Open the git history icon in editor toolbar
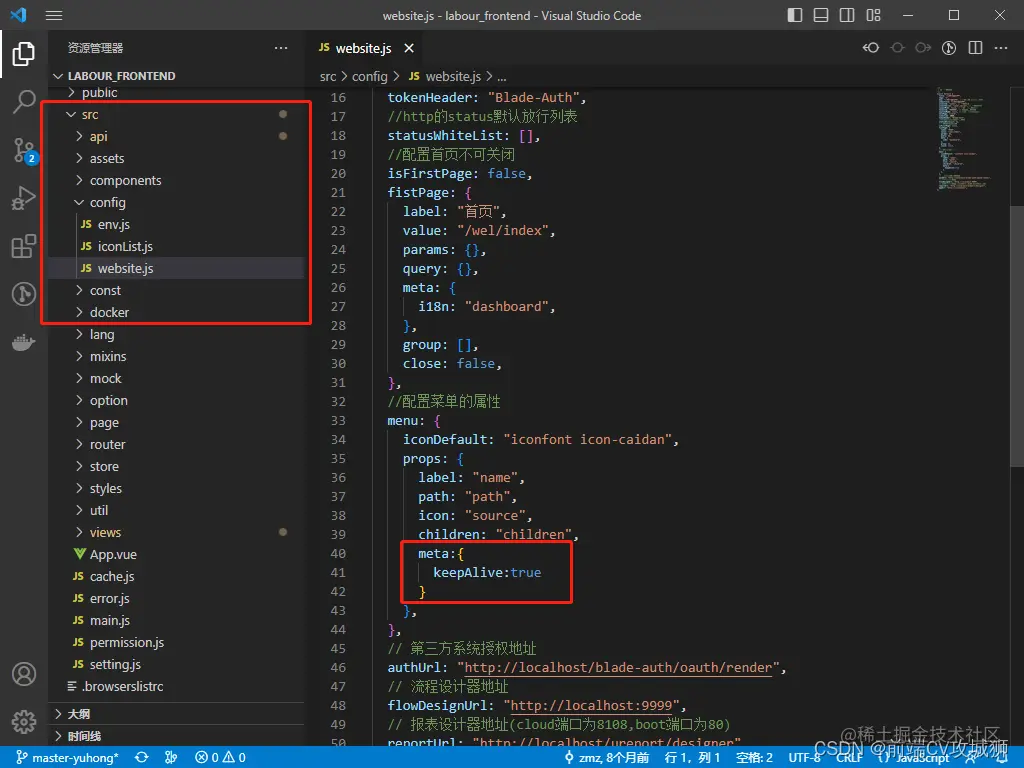 pos(949,48)
